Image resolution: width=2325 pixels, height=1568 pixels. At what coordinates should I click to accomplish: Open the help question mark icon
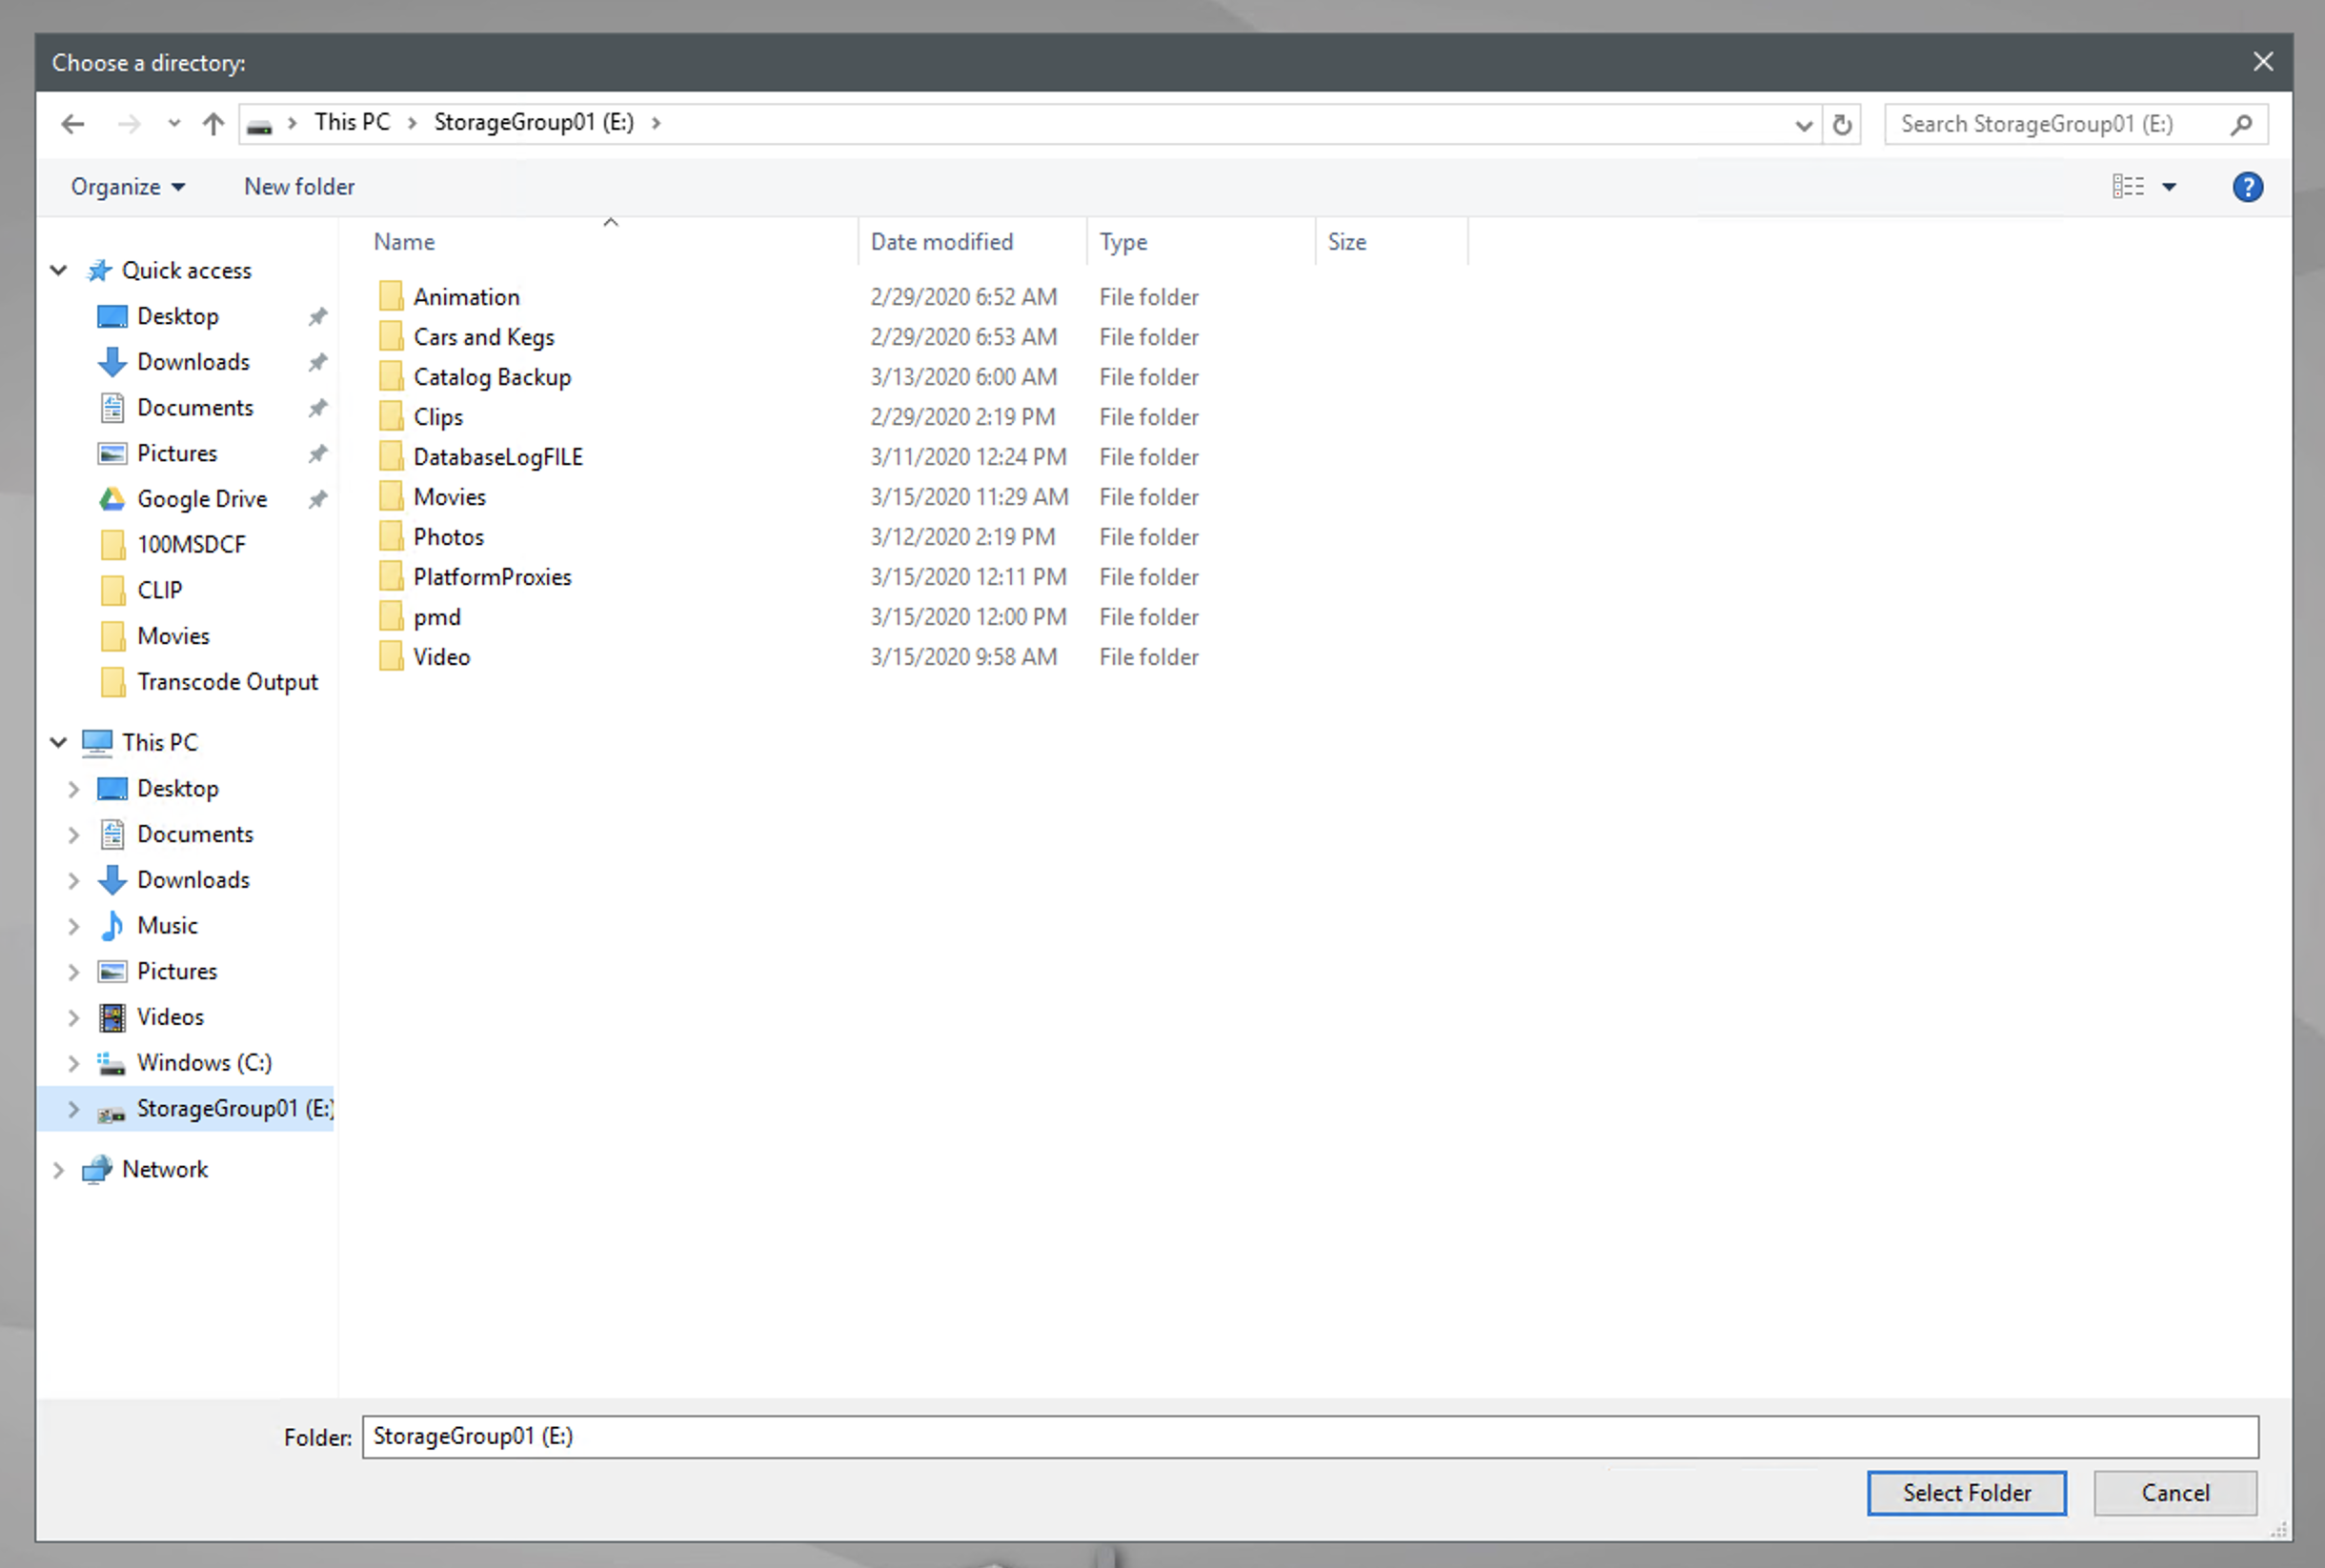(x=2247, y=187)
